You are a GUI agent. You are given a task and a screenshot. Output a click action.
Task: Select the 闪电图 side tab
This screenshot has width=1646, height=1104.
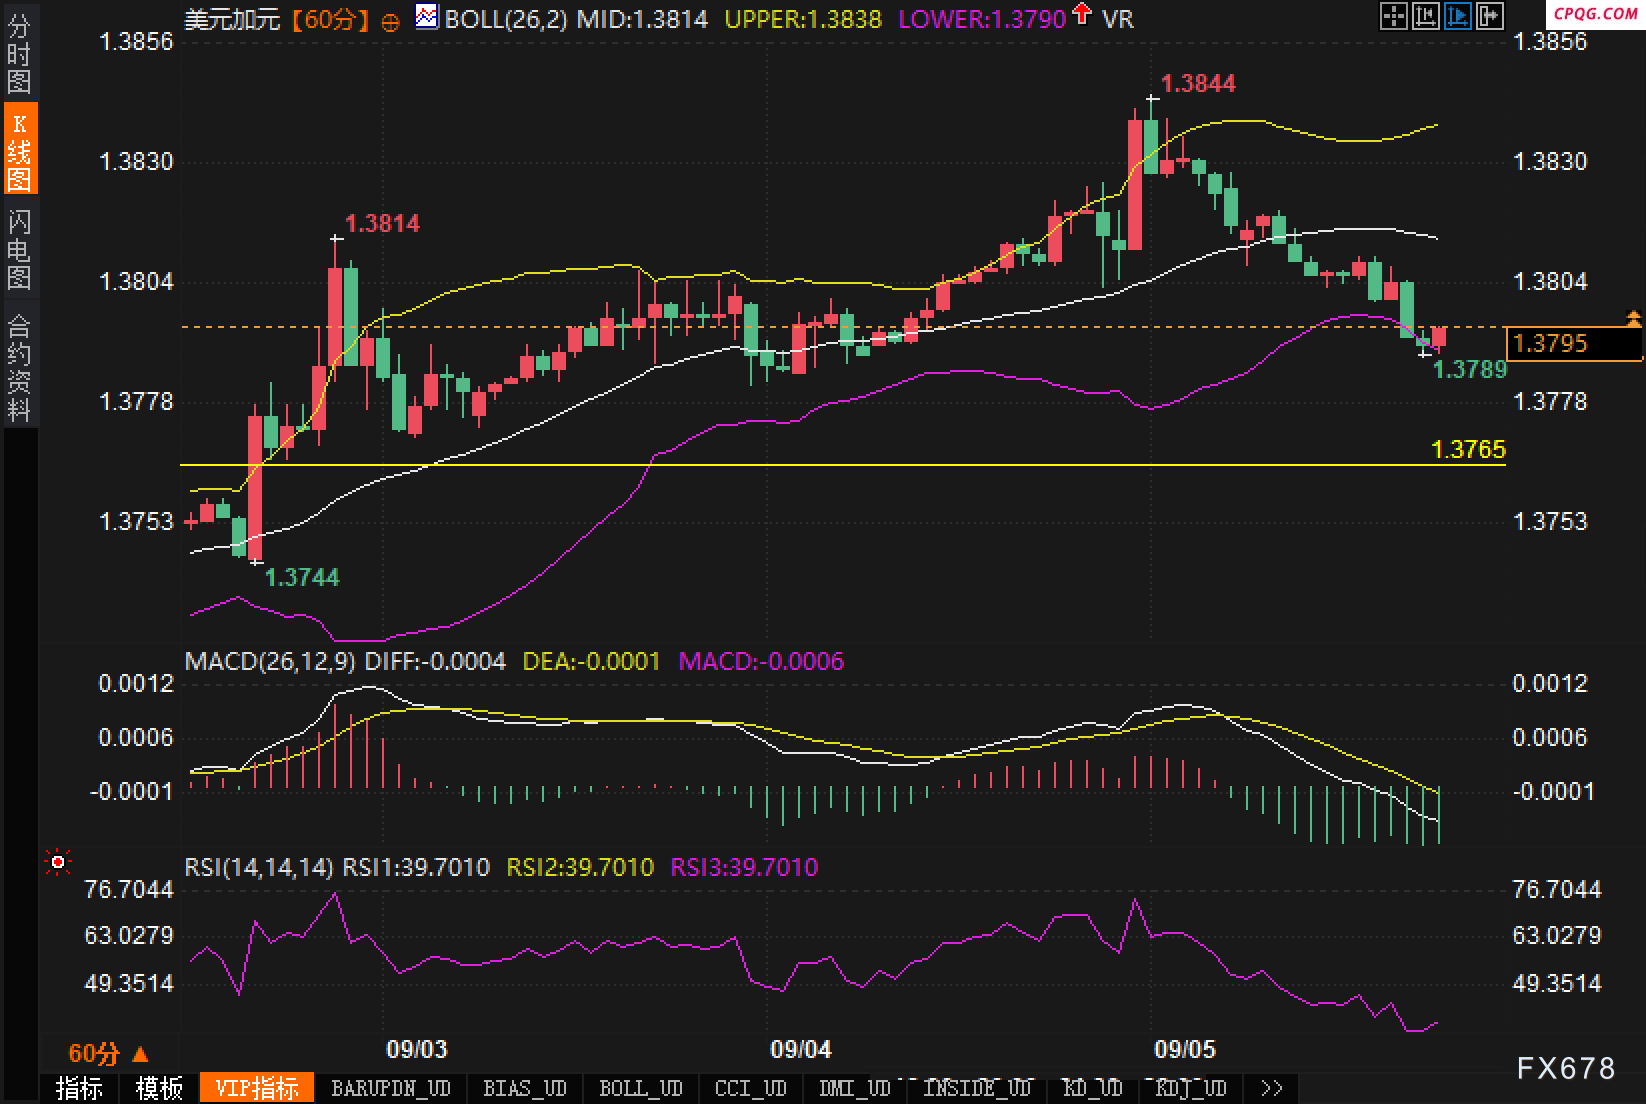[x=19, y=249]
